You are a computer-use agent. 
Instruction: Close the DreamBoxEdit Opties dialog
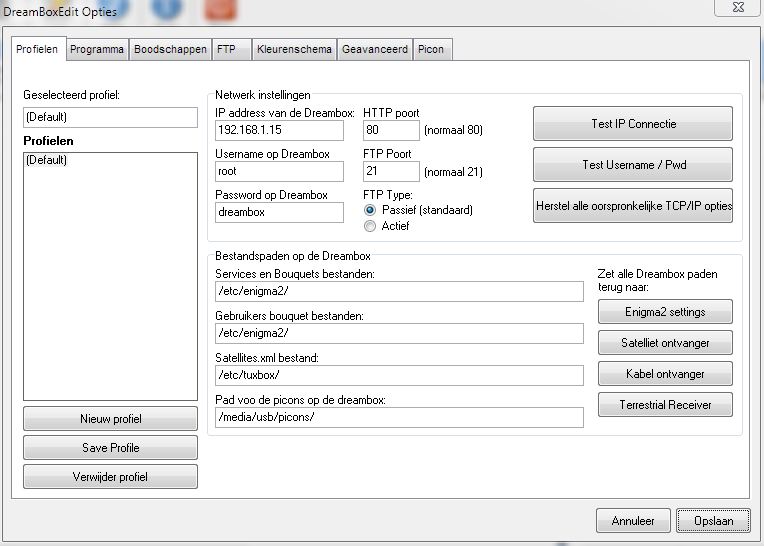coord(738,7)
